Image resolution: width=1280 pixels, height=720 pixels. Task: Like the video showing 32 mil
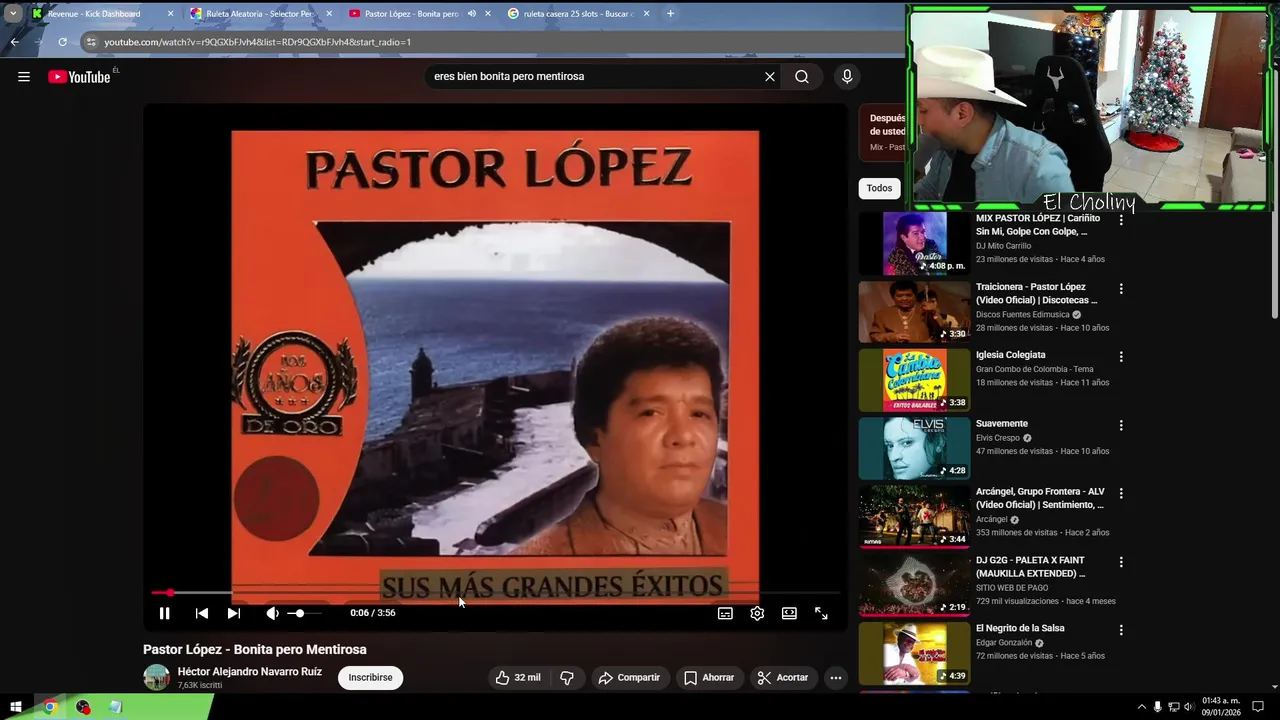[x=518, y=677]
